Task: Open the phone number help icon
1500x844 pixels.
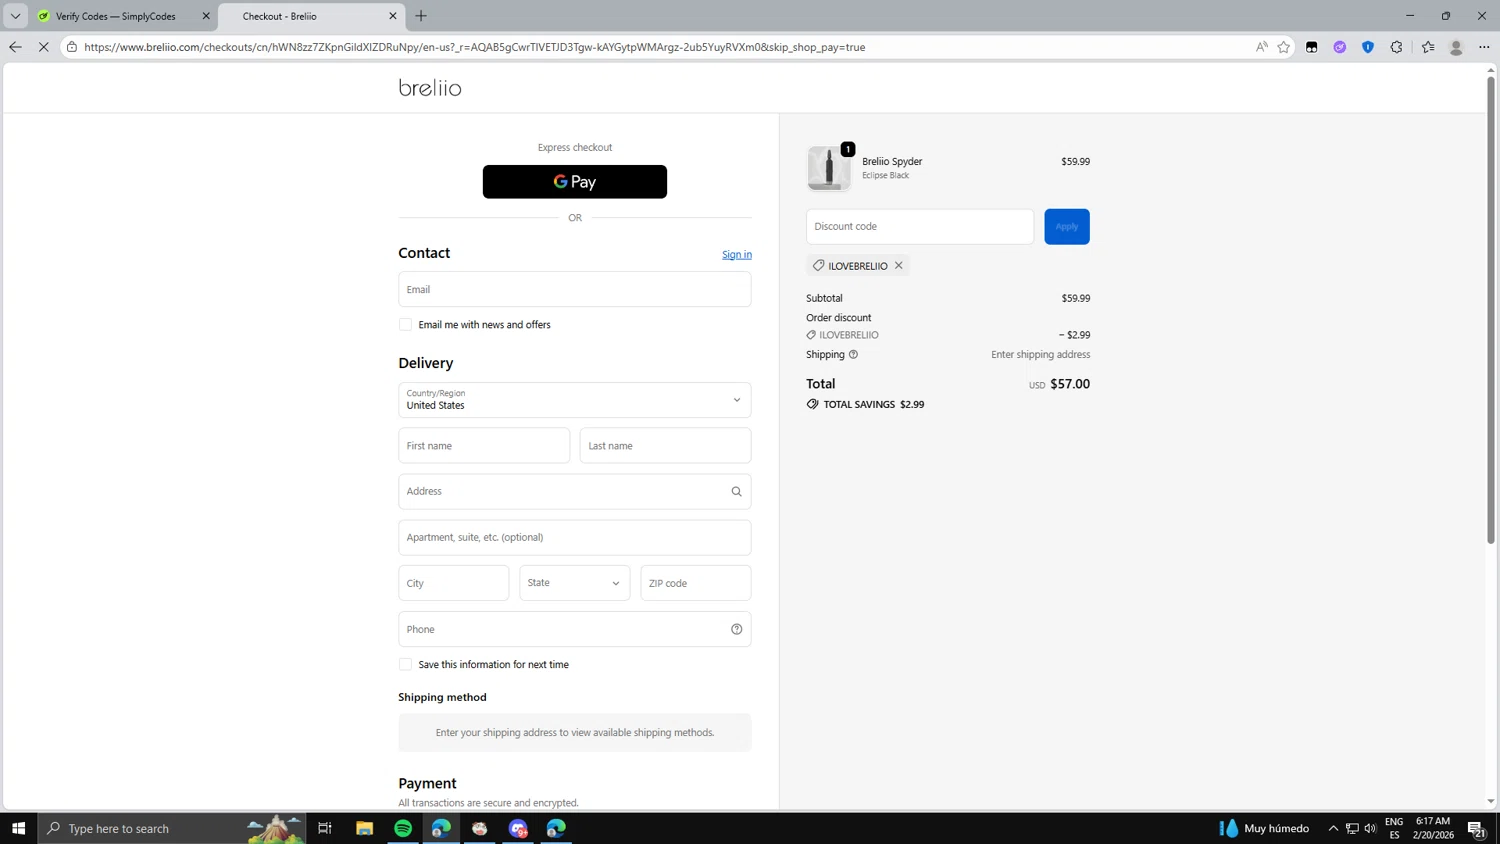Action: click(736, 629)
